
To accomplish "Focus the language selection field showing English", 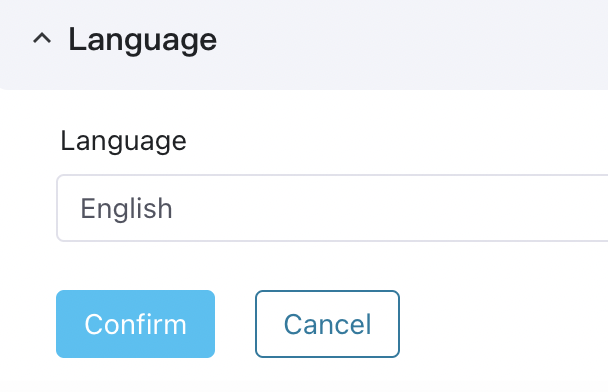I will point(332,208).
